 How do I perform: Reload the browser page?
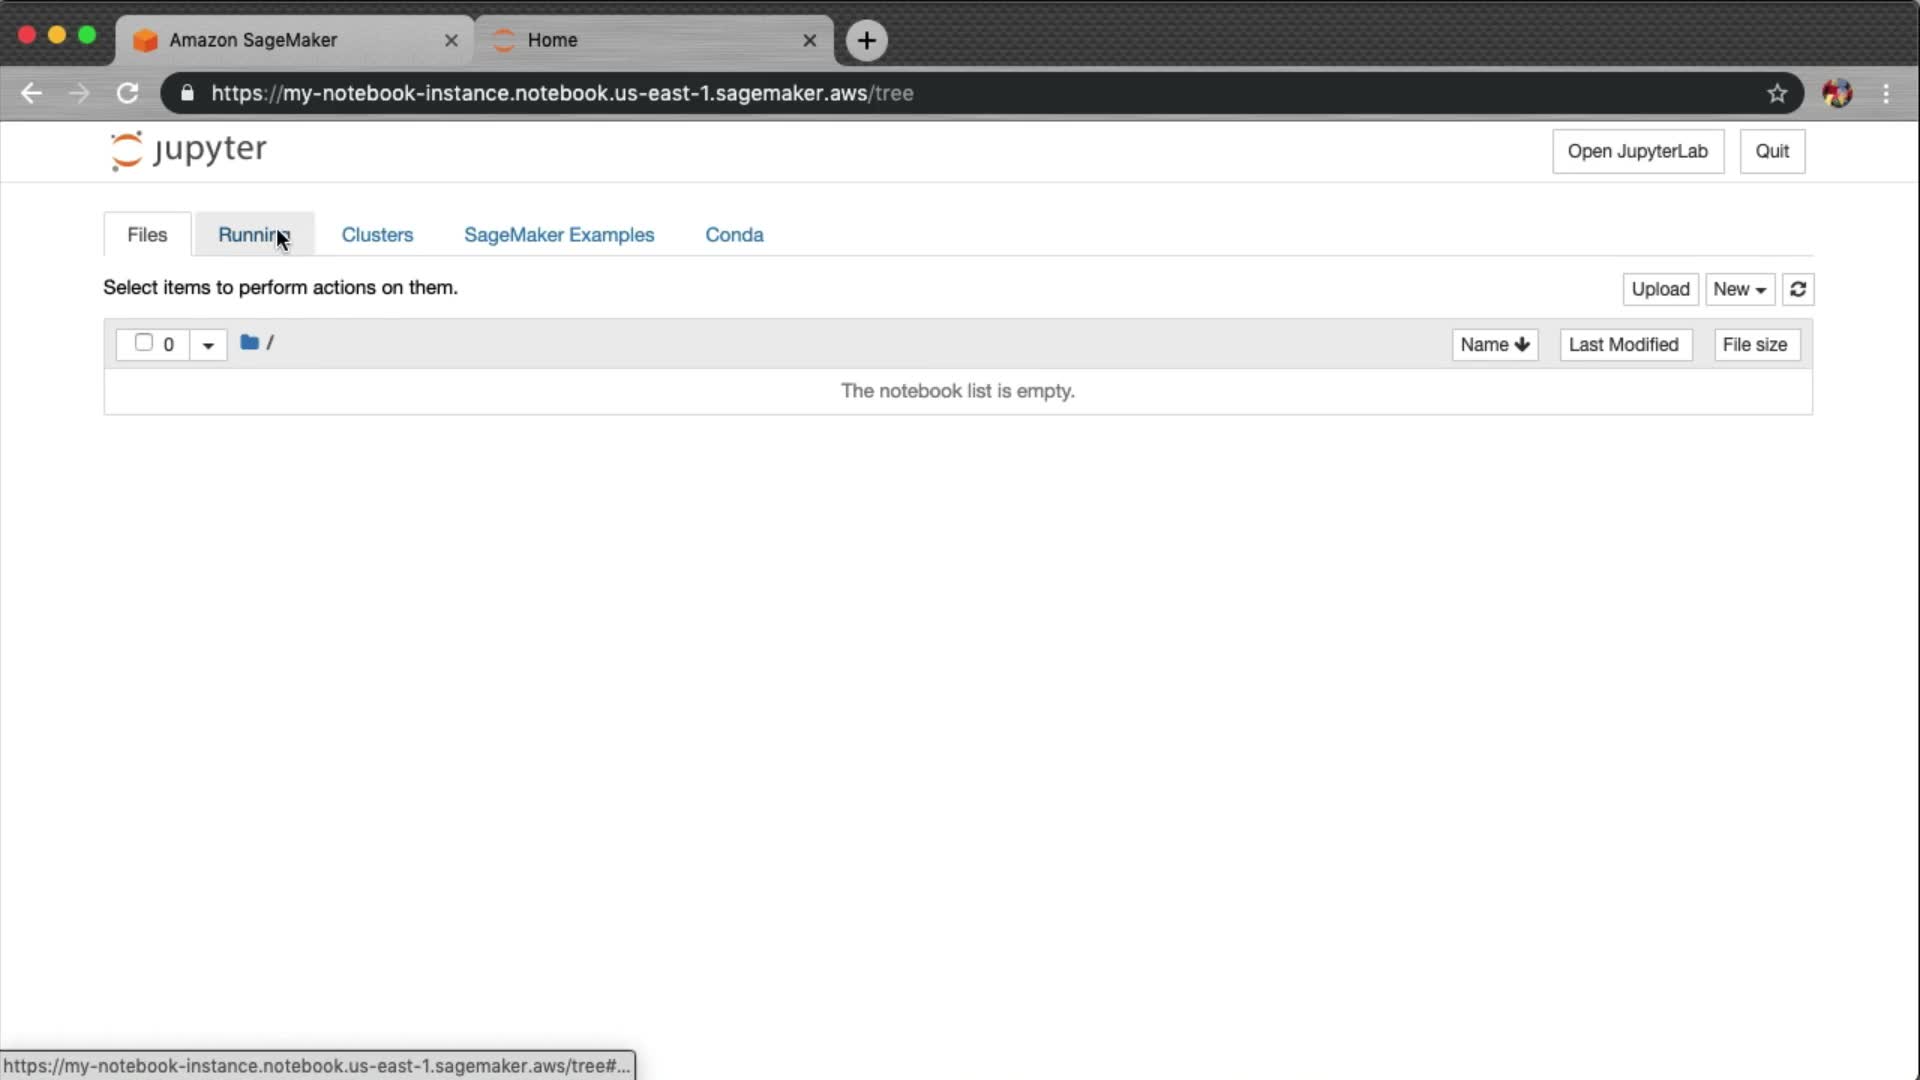[127, 93]
